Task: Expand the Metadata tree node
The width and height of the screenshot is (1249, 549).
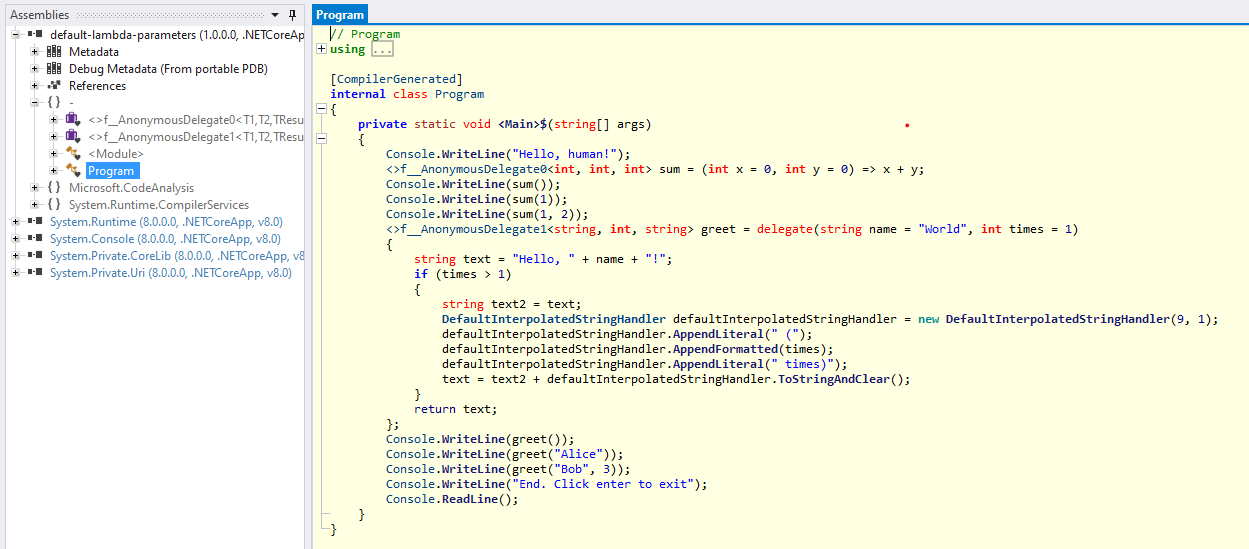Action: click(35, 52)
